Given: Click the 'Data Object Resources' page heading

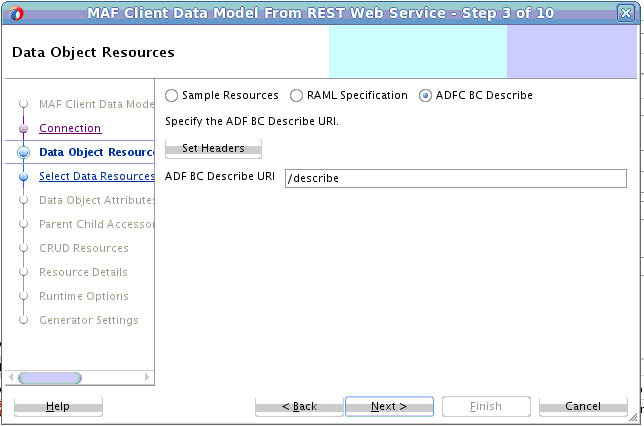Looking at the screenshot, I should pos(93,52).
